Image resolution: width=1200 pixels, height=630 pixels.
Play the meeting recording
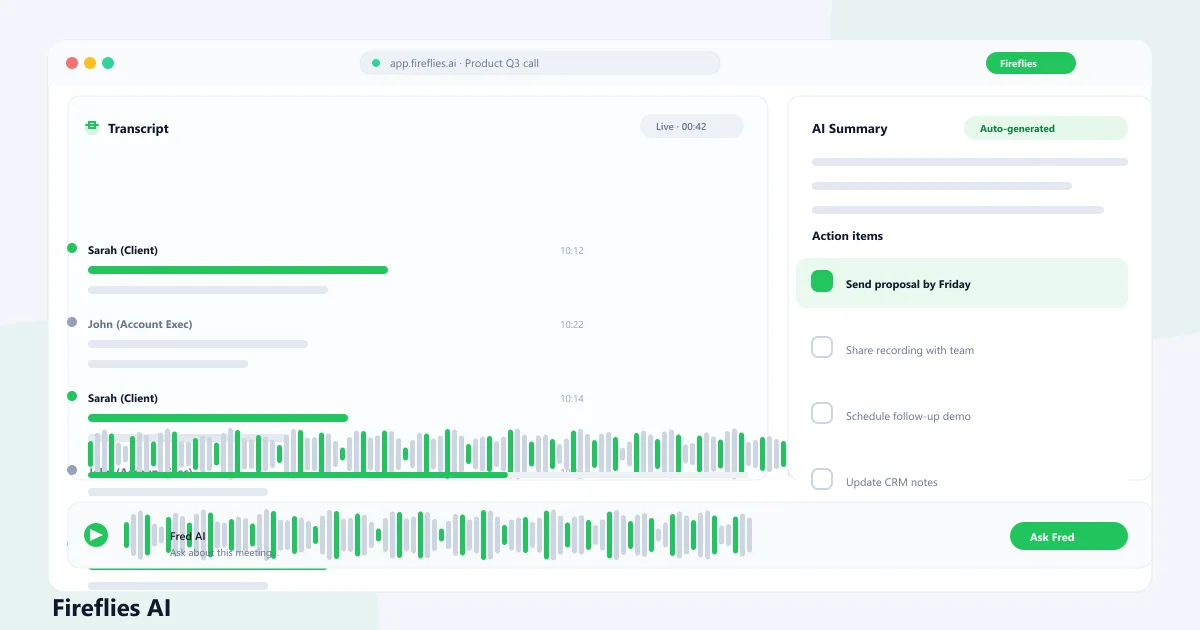point(96,535)
